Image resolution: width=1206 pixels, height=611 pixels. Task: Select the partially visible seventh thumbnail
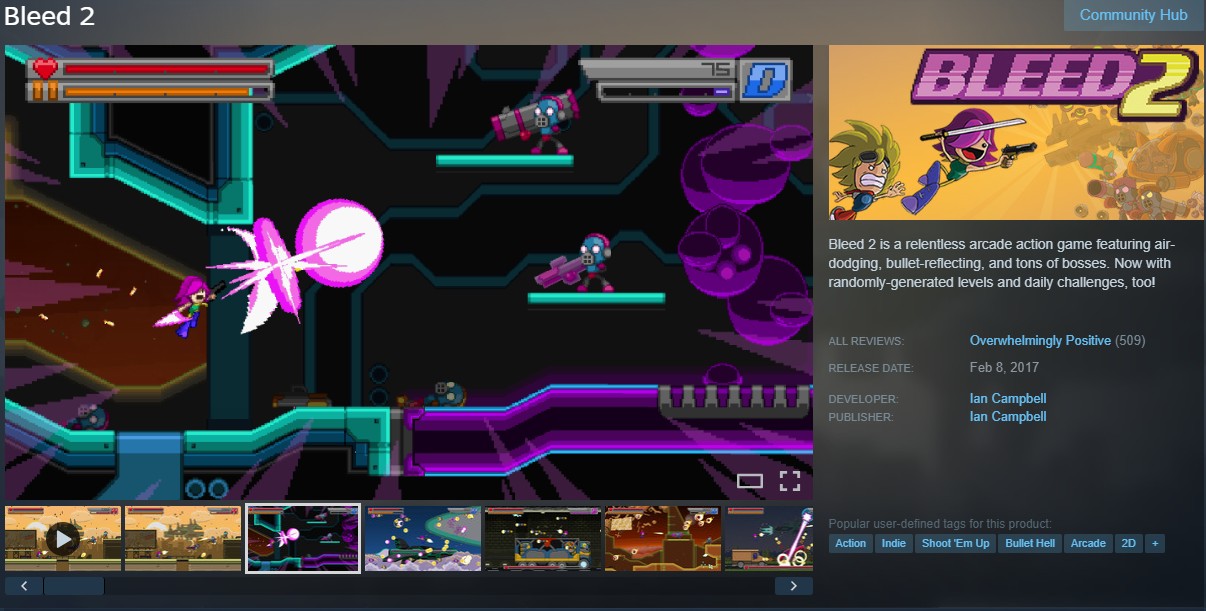pos(769,538)
